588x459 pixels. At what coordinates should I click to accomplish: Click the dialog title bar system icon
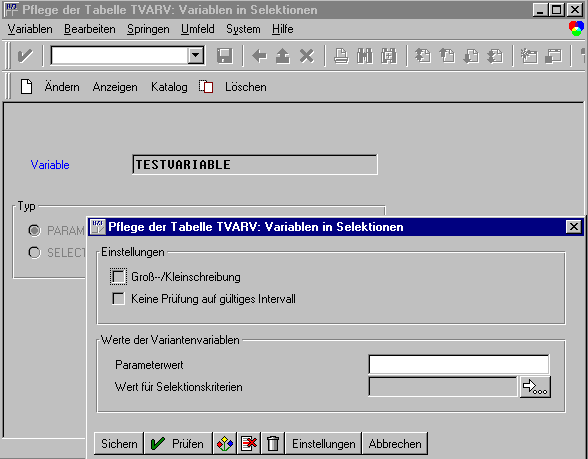click(98, 227)
